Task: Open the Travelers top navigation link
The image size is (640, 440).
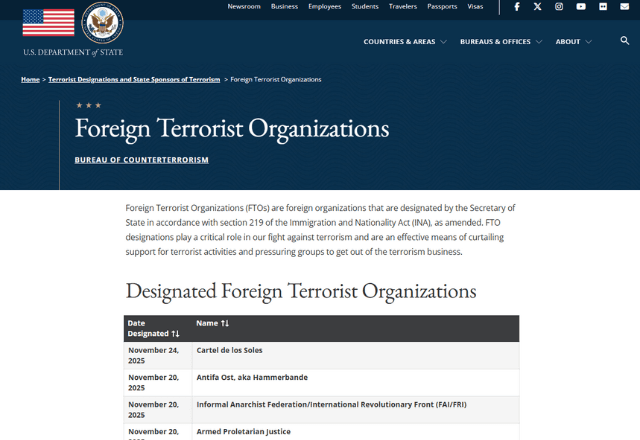Action: pos(403,7)
